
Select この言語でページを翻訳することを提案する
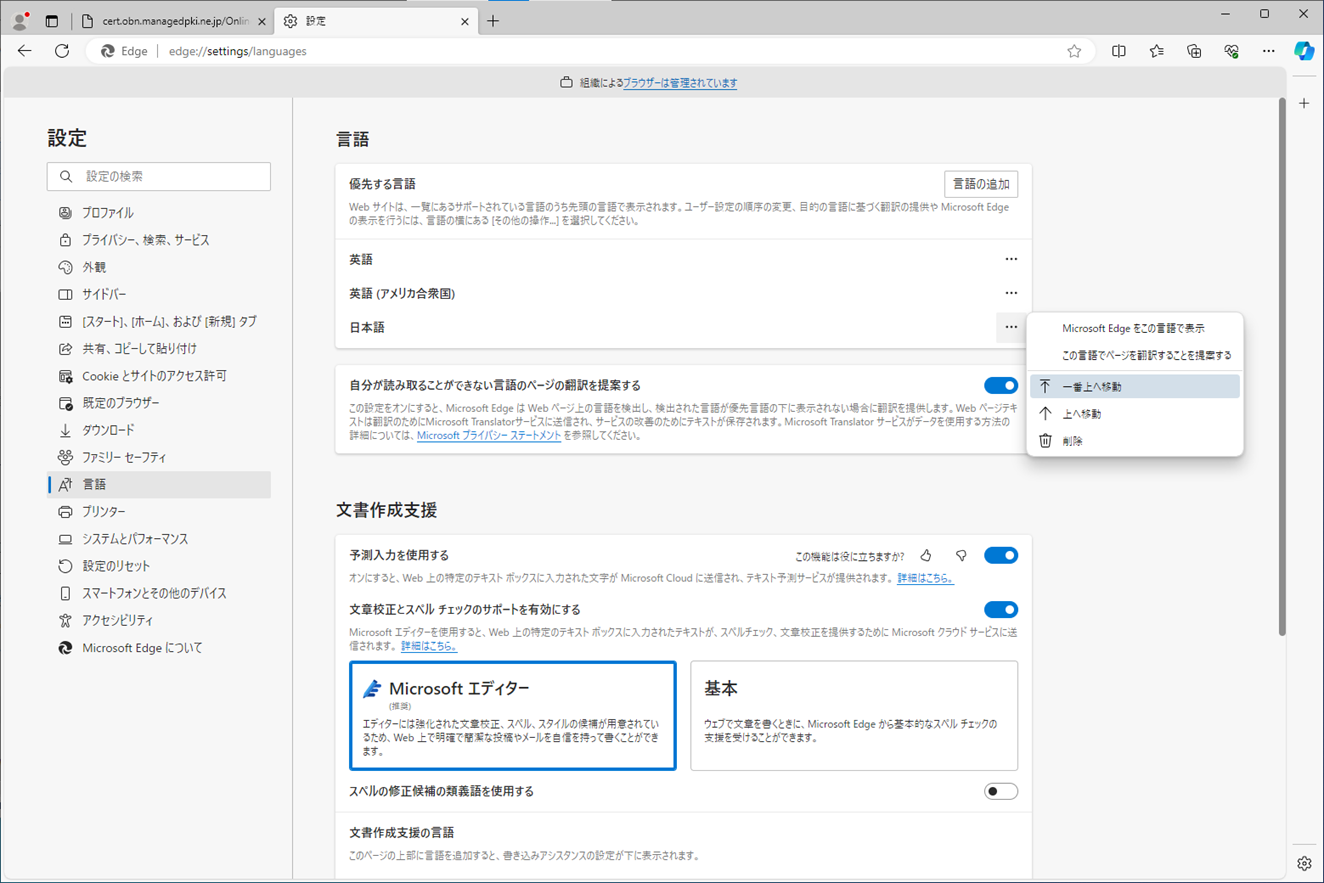click(x=1135, y=355)
